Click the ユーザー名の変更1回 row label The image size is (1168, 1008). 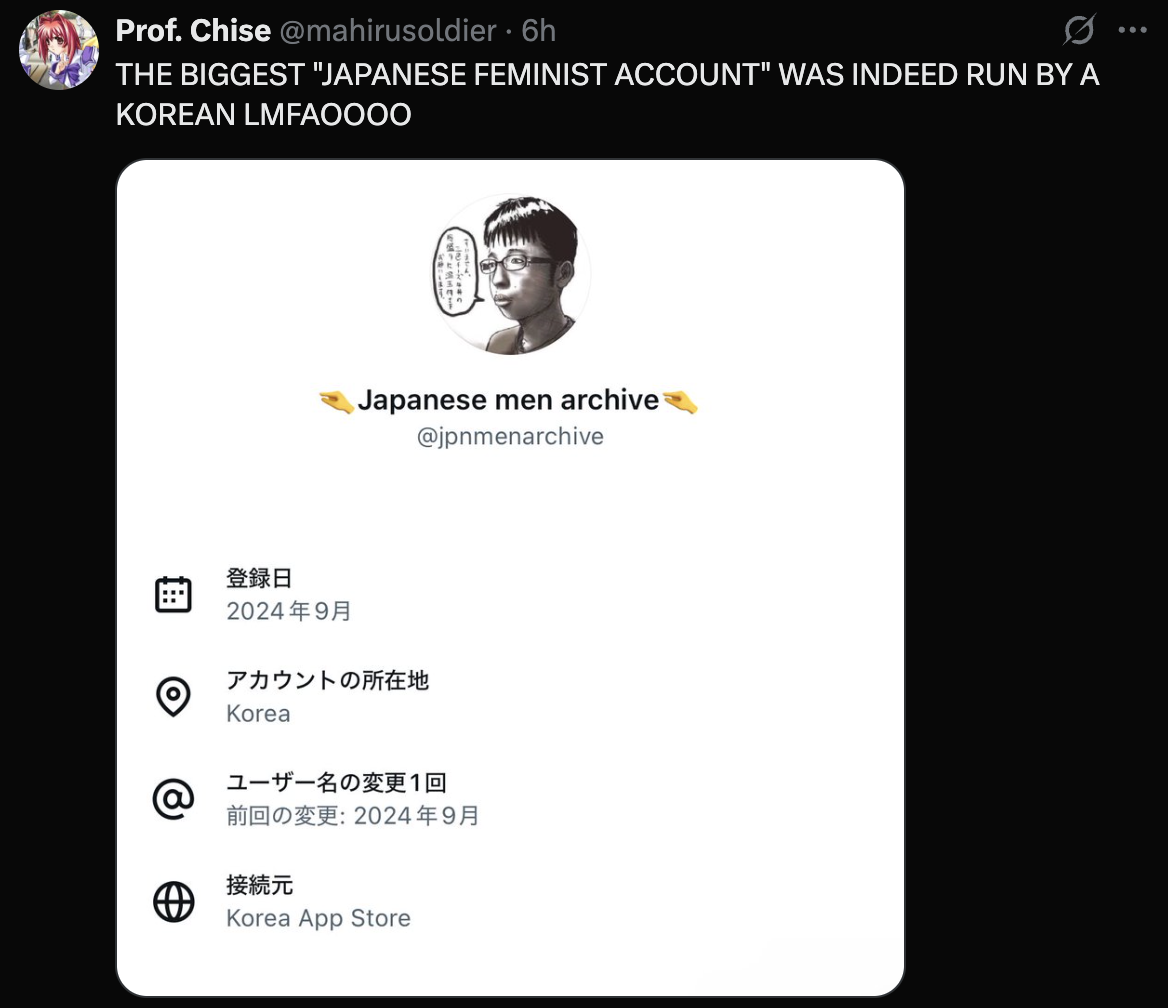coord(337,782)
